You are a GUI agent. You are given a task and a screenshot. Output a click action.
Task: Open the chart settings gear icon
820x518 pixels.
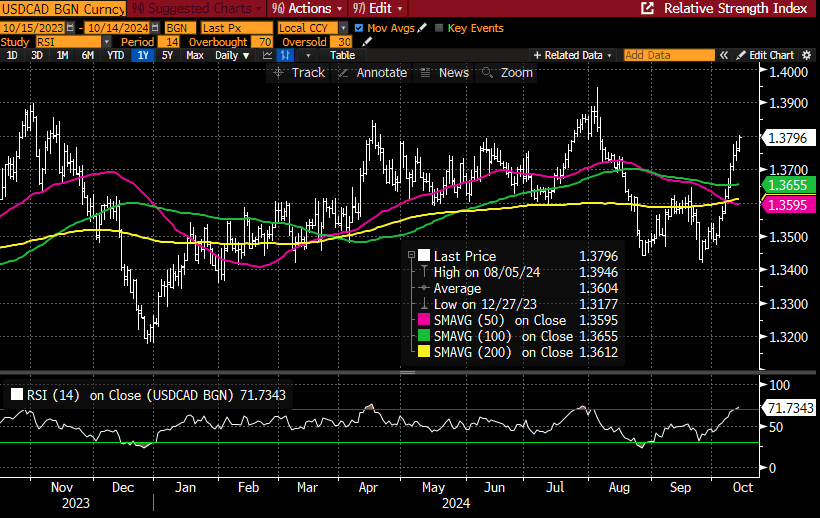click(x=808, y=55)
